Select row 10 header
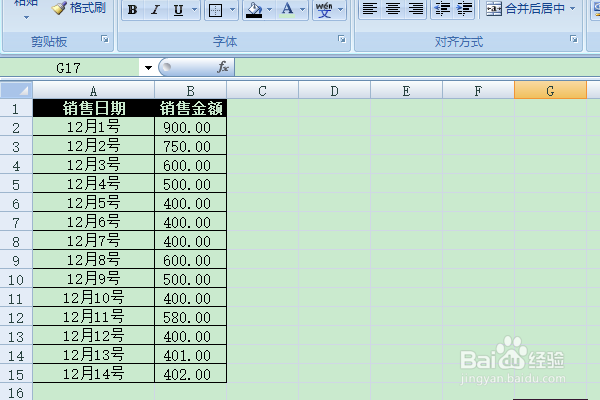 pyautogui.click(x=16, y=279)
